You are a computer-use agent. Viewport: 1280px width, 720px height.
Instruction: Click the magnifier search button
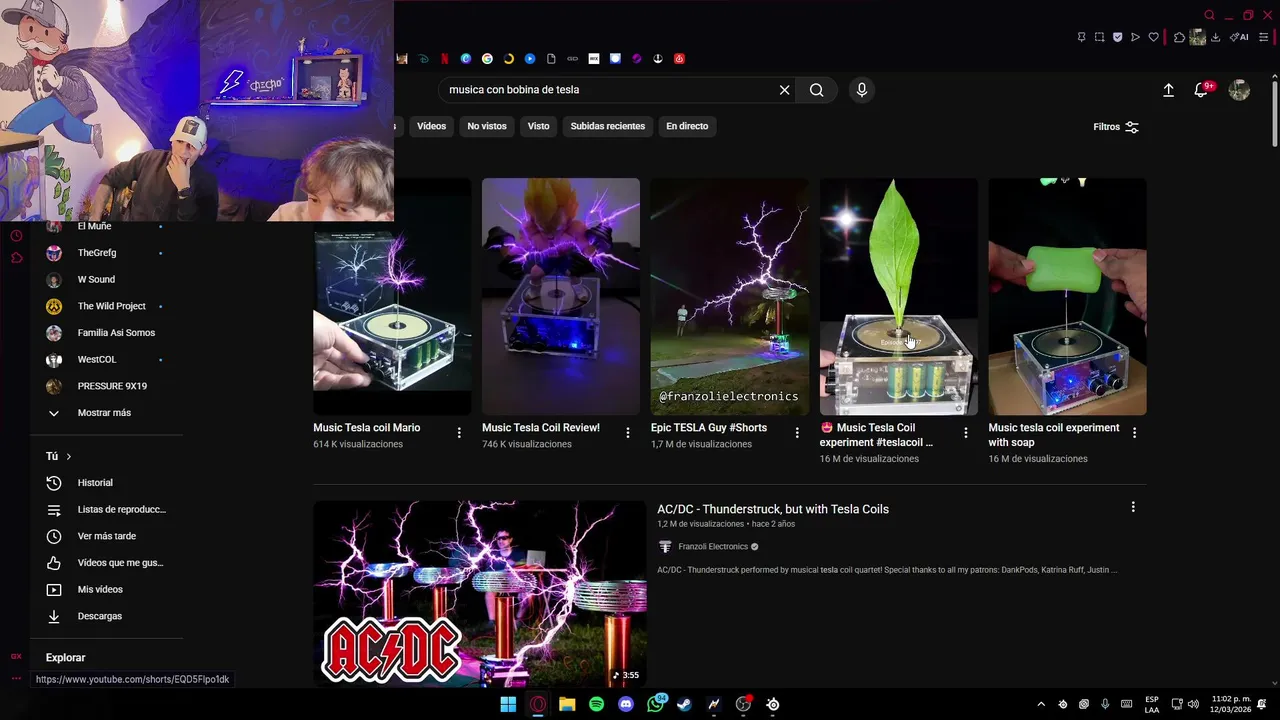point(817,90)
